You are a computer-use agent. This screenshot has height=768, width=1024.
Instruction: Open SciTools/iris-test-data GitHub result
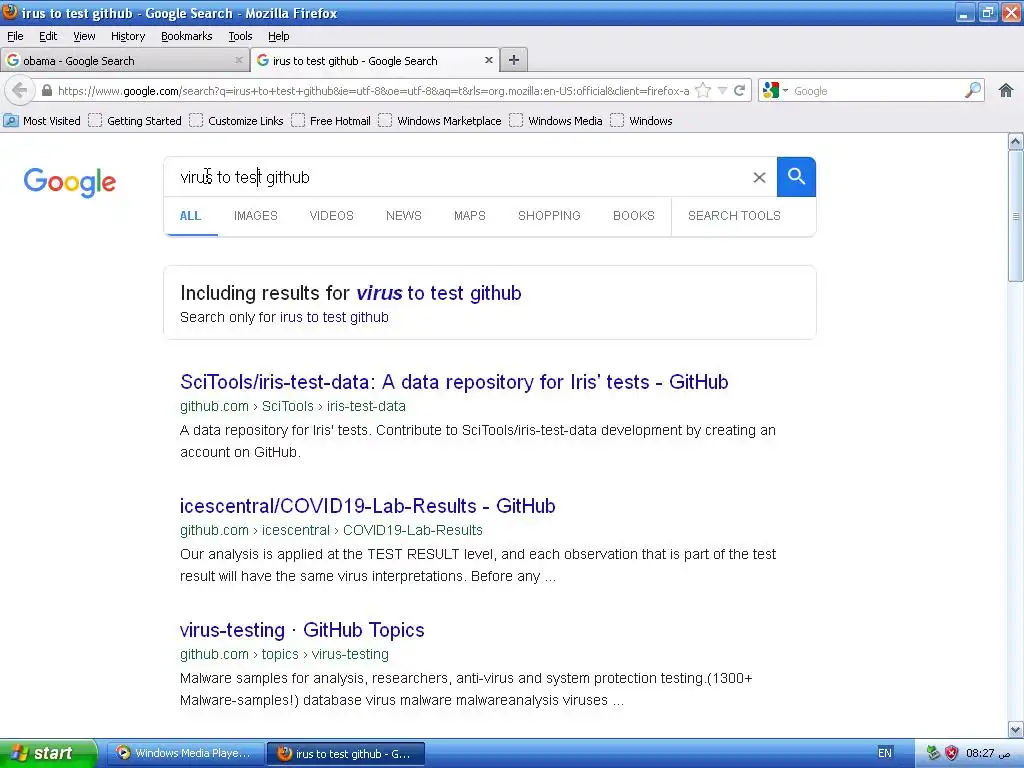pyautogui.click(x=454, y=382)
